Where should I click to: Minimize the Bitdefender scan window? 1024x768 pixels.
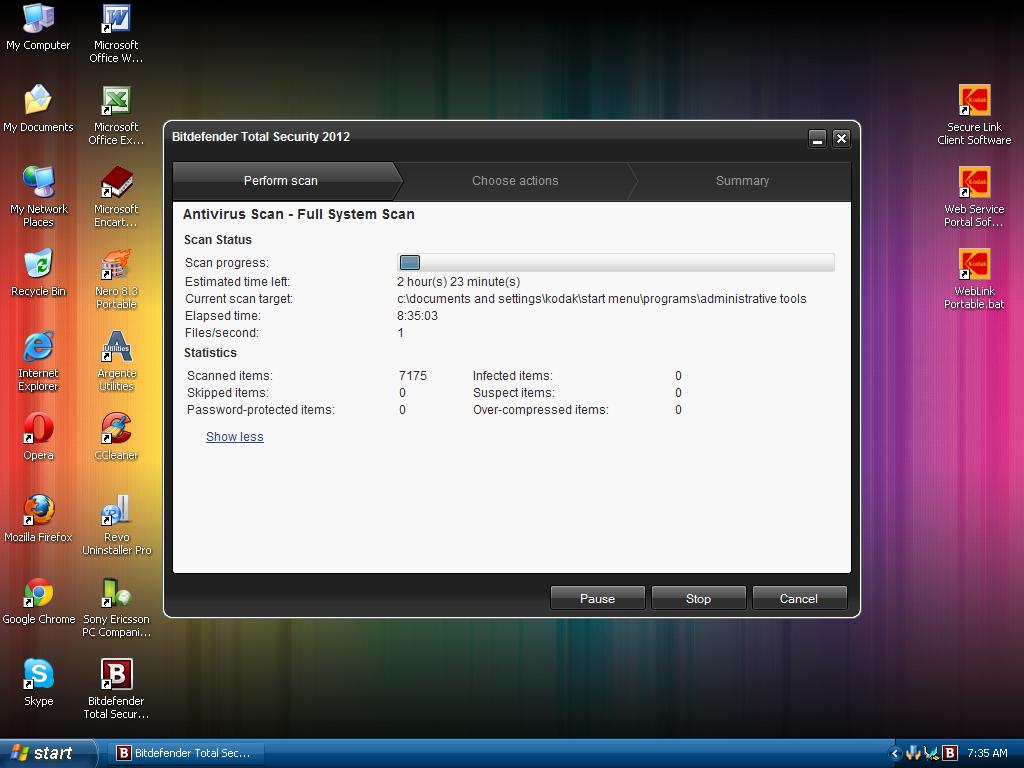click(x=817, y=138)
